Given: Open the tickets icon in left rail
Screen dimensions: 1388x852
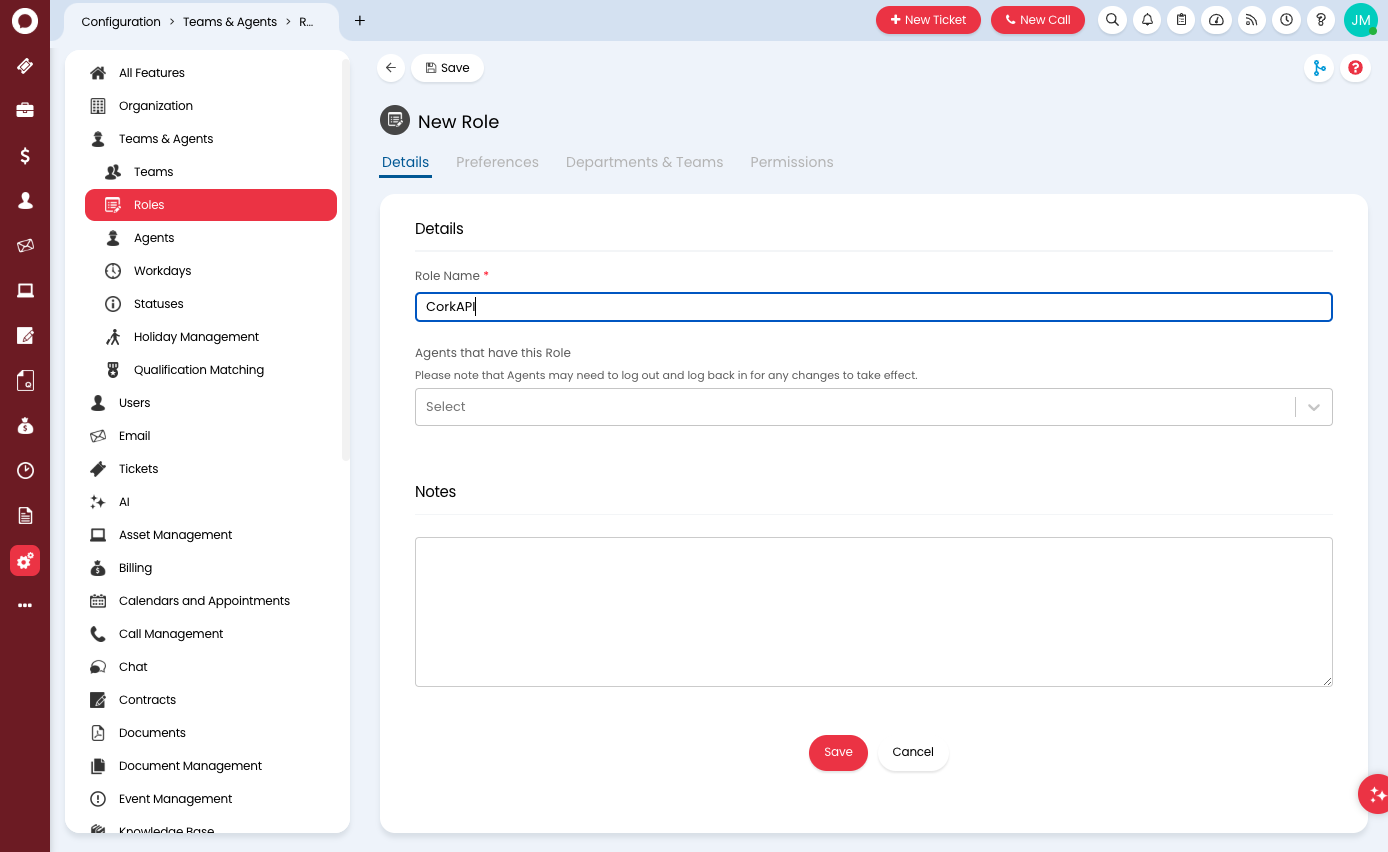Looking at the screenshot, I should (x=25, y=66).
